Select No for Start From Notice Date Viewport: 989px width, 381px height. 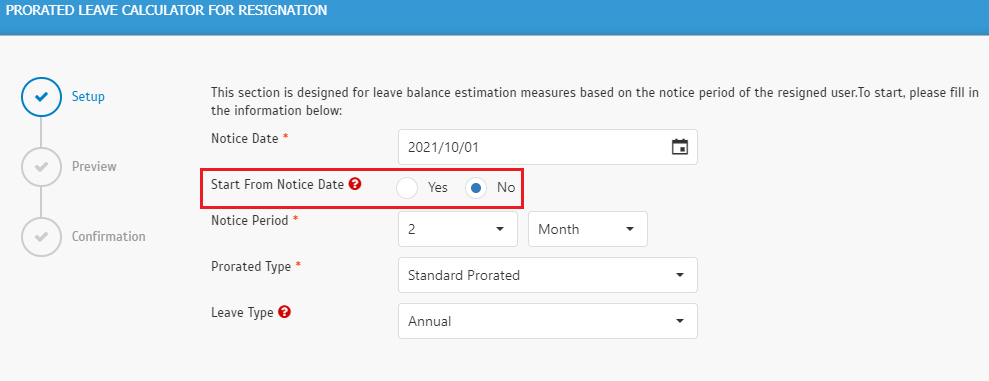coord(476,188)
